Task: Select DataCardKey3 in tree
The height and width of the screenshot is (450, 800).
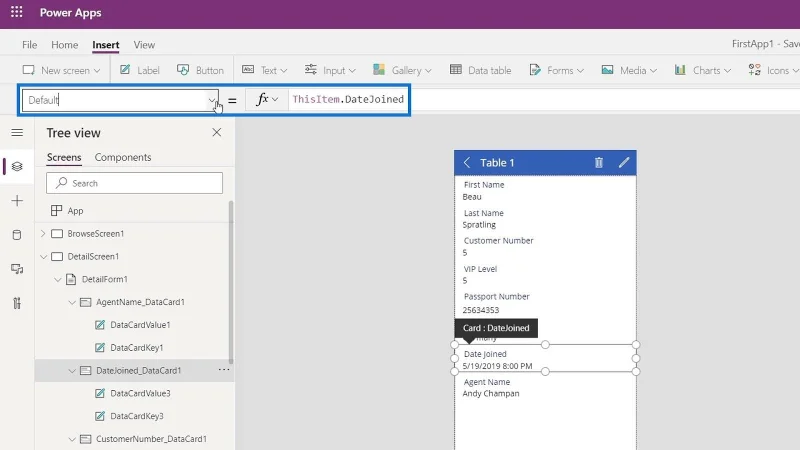Action: (x=137, y=416)
